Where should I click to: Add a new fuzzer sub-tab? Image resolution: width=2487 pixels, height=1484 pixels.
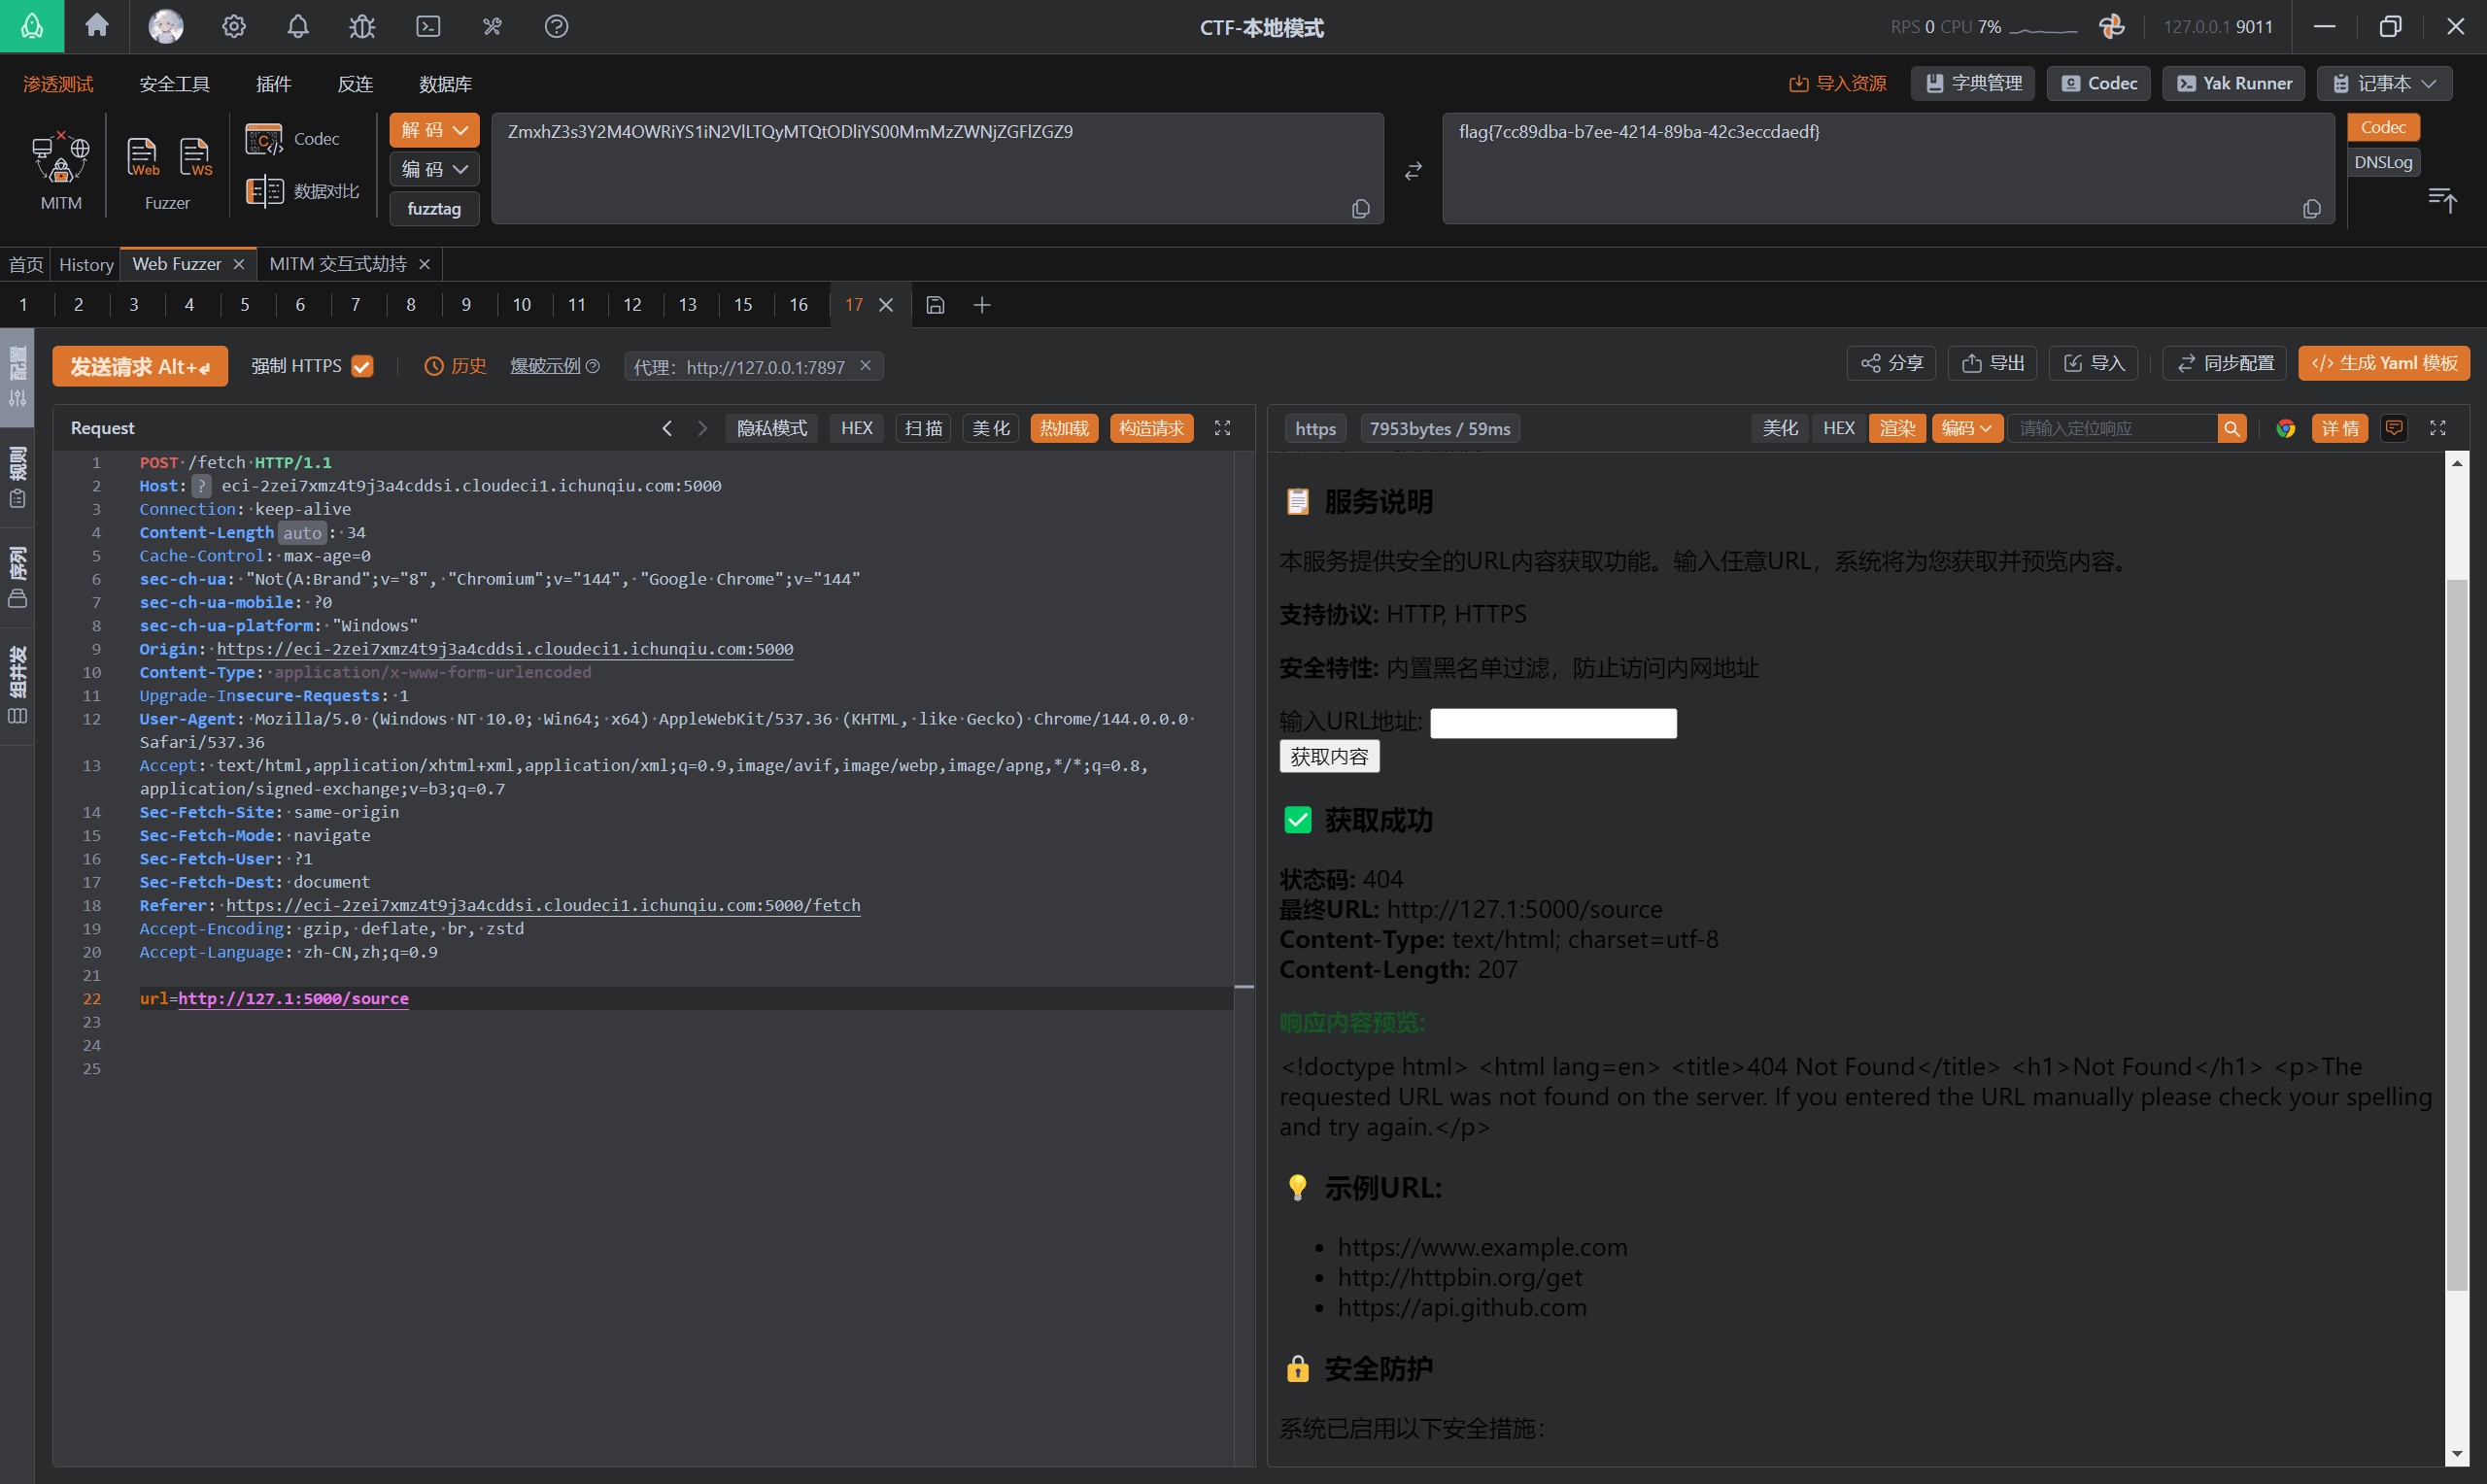(982, 305)
